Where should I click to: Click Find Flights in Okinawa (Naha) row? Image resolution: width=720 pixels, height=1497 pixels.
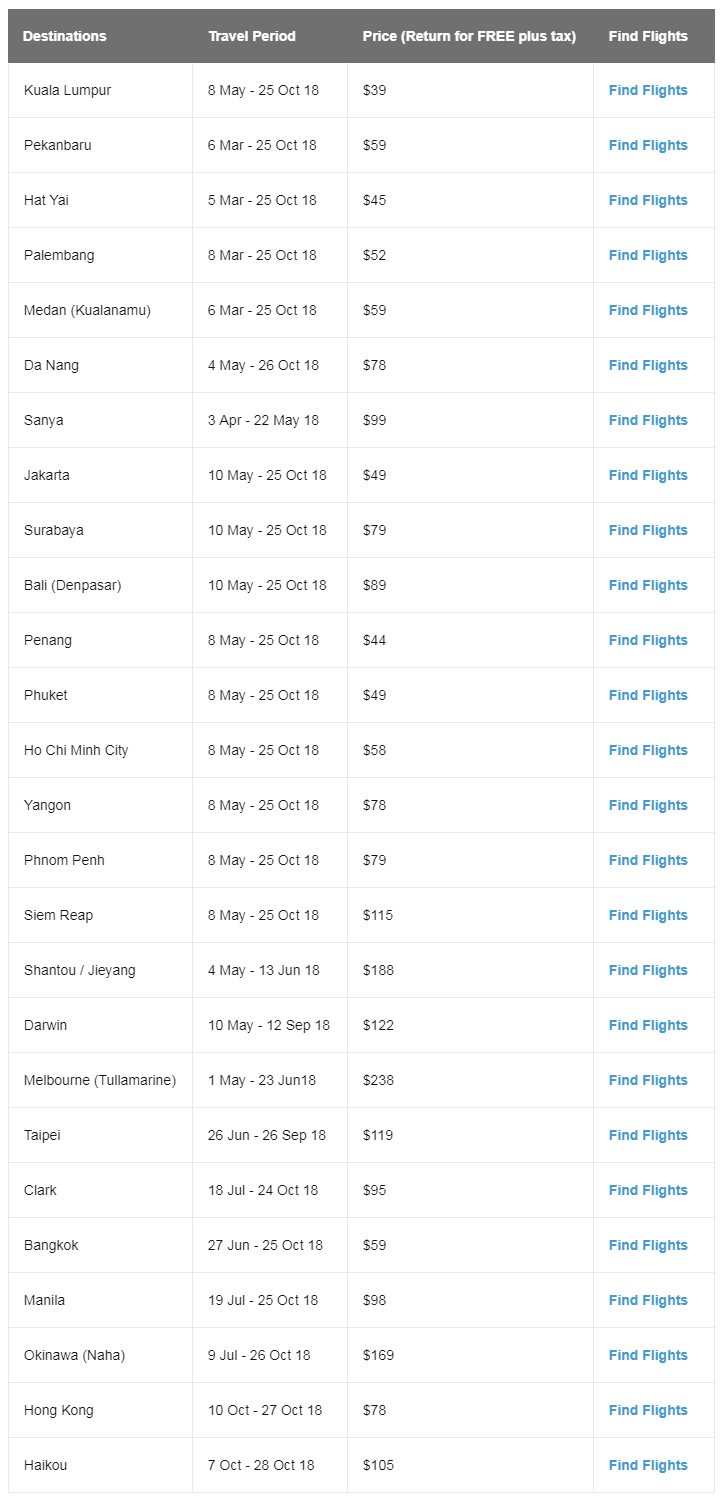[648, 1355]
